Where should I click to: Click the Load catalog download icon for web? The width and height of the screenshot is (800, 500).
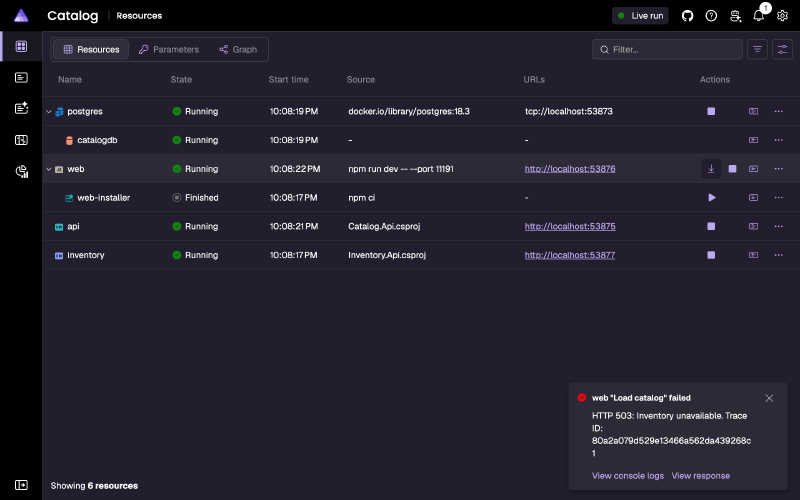(x=711, y=169)
